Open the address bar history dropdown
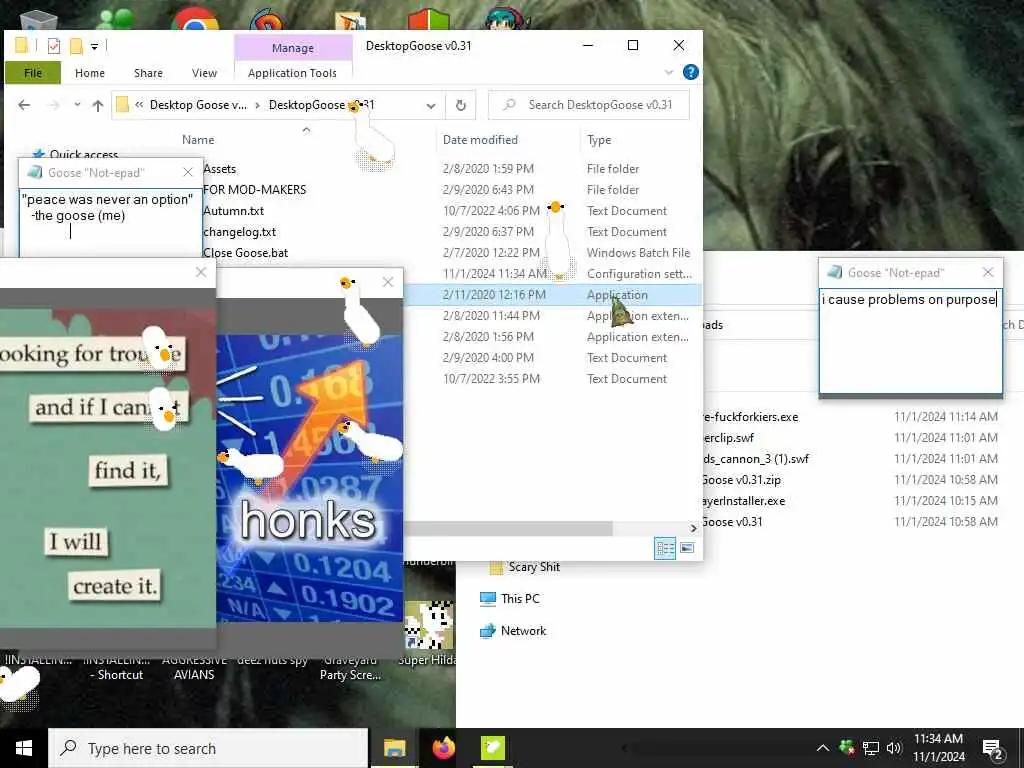This screenshot has height=768, width=1024. (430, 105)
